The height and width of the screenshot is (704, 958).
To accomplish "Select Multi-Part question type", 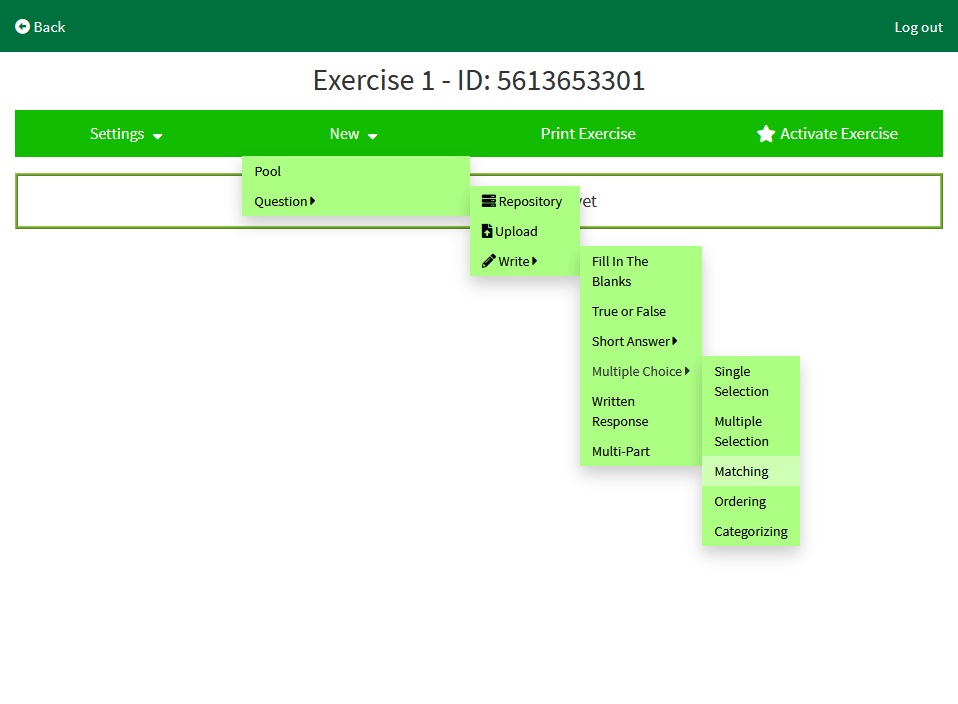I will (x=621, y=451).
